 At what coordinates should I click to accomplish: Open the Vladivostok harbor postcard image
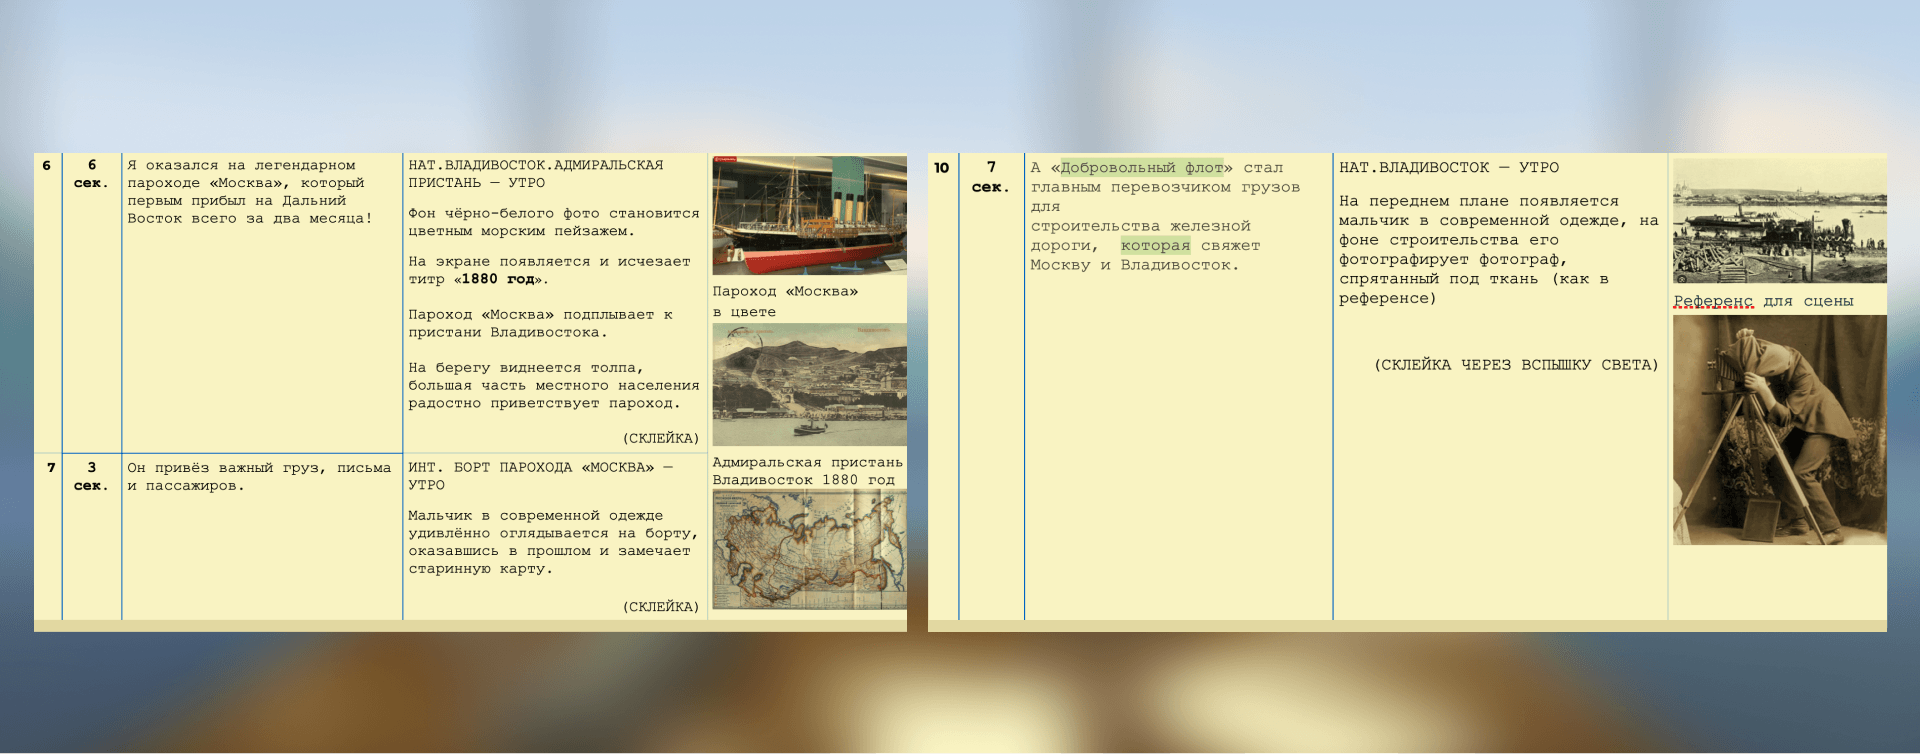point(809,384)
